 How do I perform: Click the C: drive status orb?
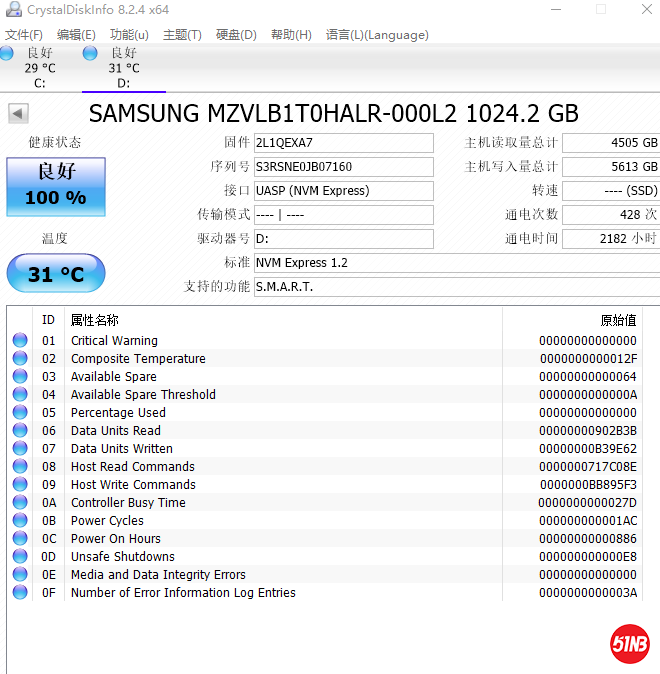tap(7, 53)
